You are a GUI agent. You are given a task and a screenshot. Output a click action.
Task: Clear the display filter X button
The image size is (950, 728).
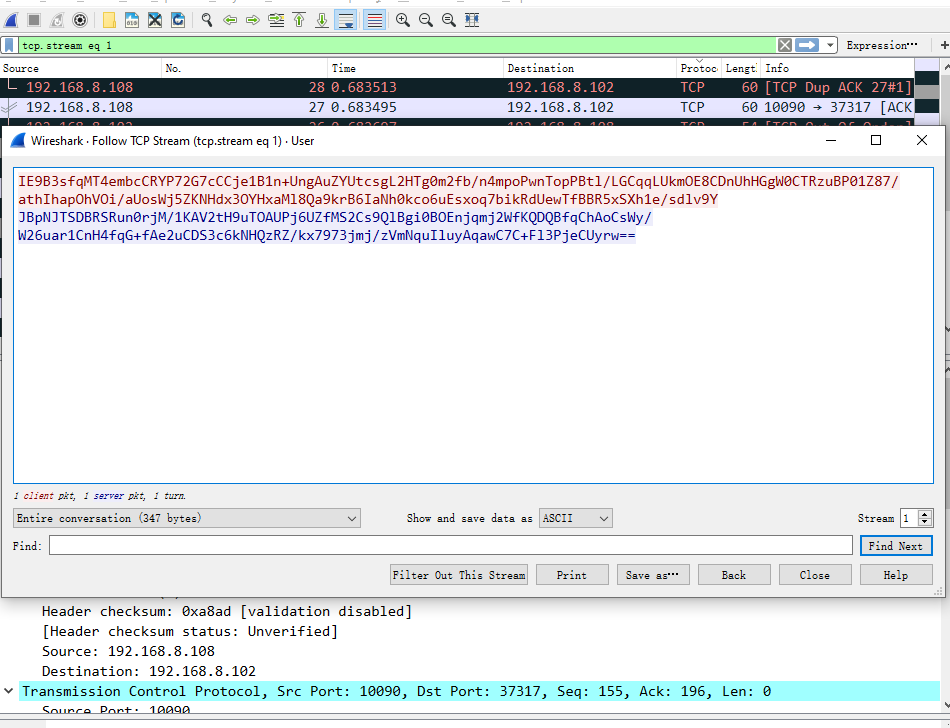(x=785, y=45)
